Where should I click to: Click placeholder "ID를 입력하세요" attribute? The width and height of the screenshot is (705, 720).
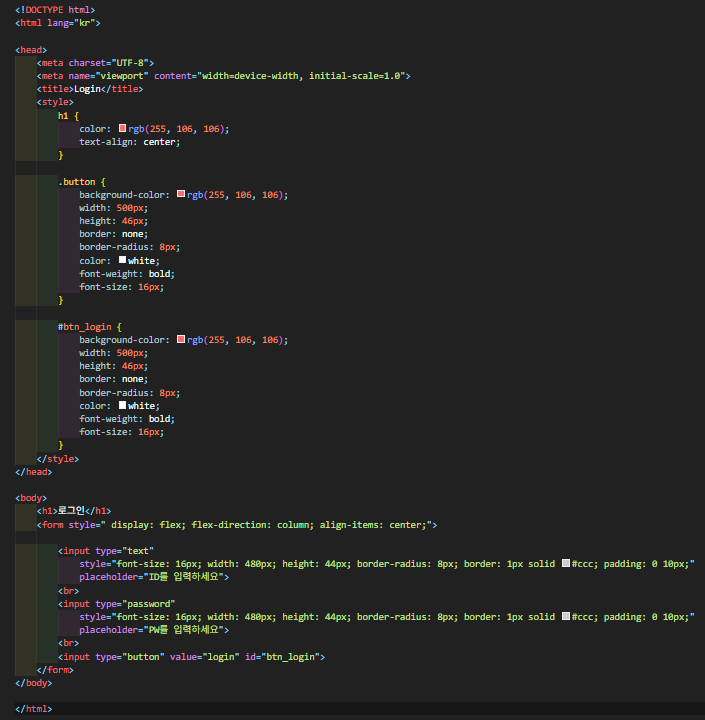pos(154,577)
